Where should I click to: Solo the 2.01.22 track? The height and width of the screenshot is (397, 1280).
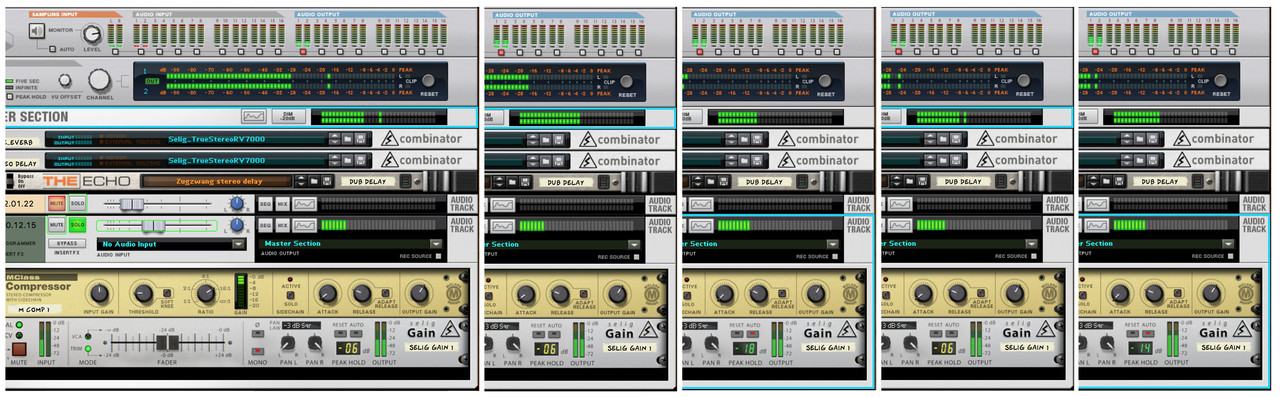(77, 204)
